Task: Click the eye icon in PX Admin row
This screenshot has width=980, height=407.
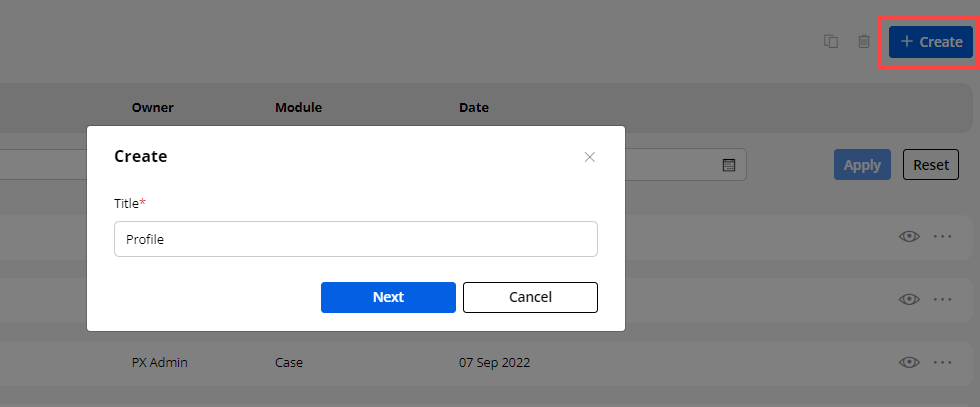Action: tap(909, 362)
